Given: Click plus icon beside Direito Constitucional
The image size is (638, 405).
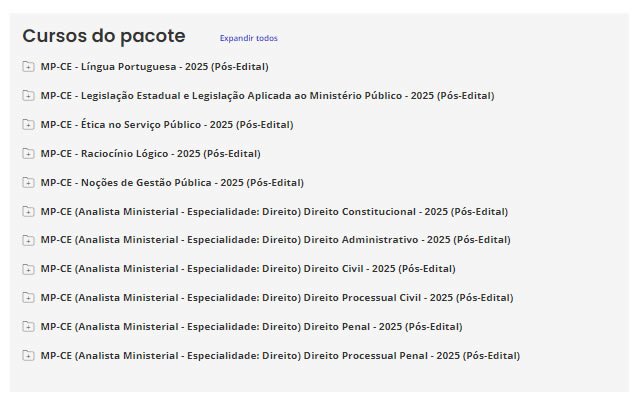Looking at the screenshot, I should [28, 212].
